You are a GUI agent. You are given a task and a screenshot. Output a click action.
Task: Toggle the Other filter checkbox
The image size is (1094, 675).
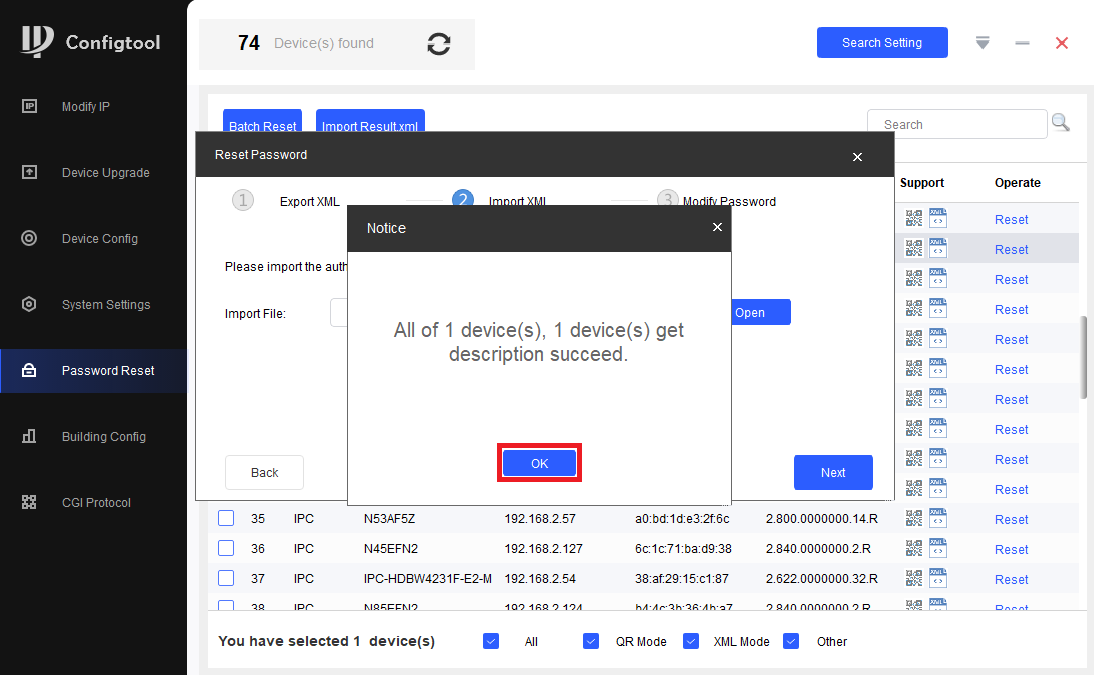coord(790,641)
